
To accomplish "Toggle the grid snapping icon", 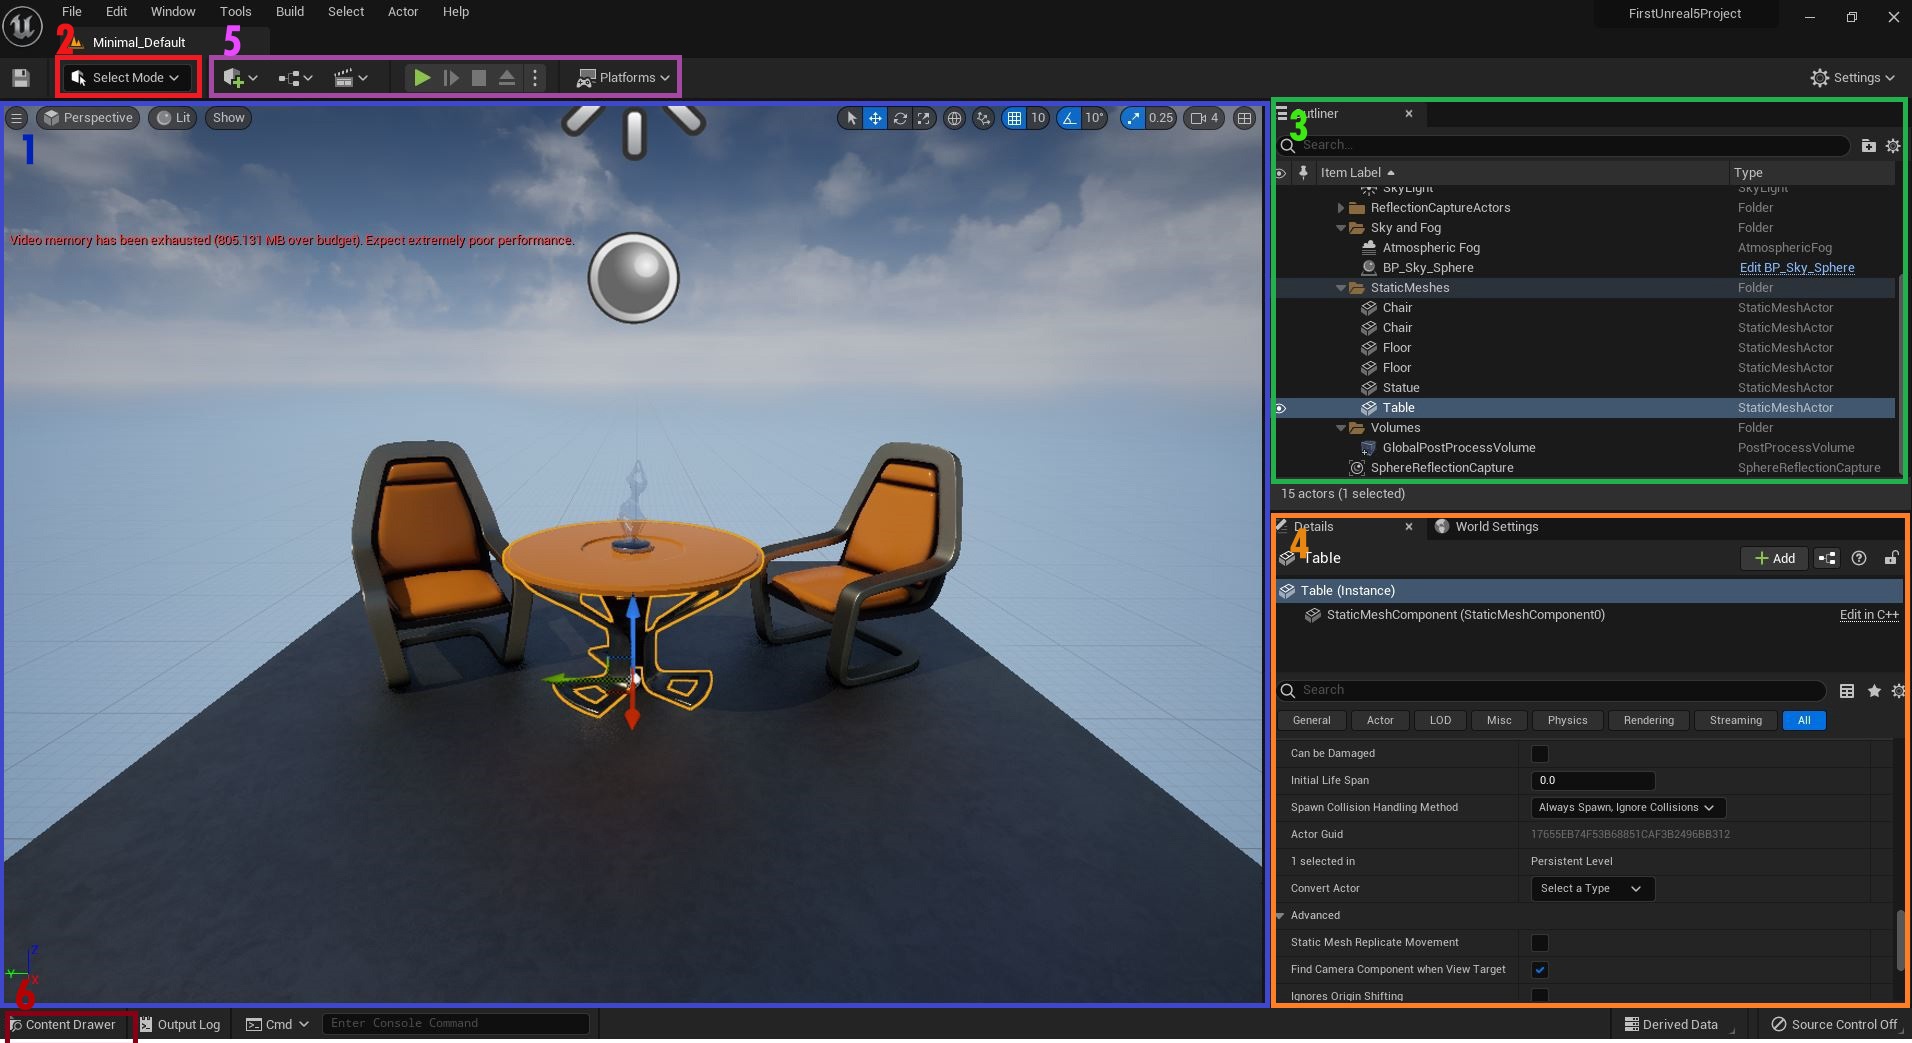I will pos(1014,118).
